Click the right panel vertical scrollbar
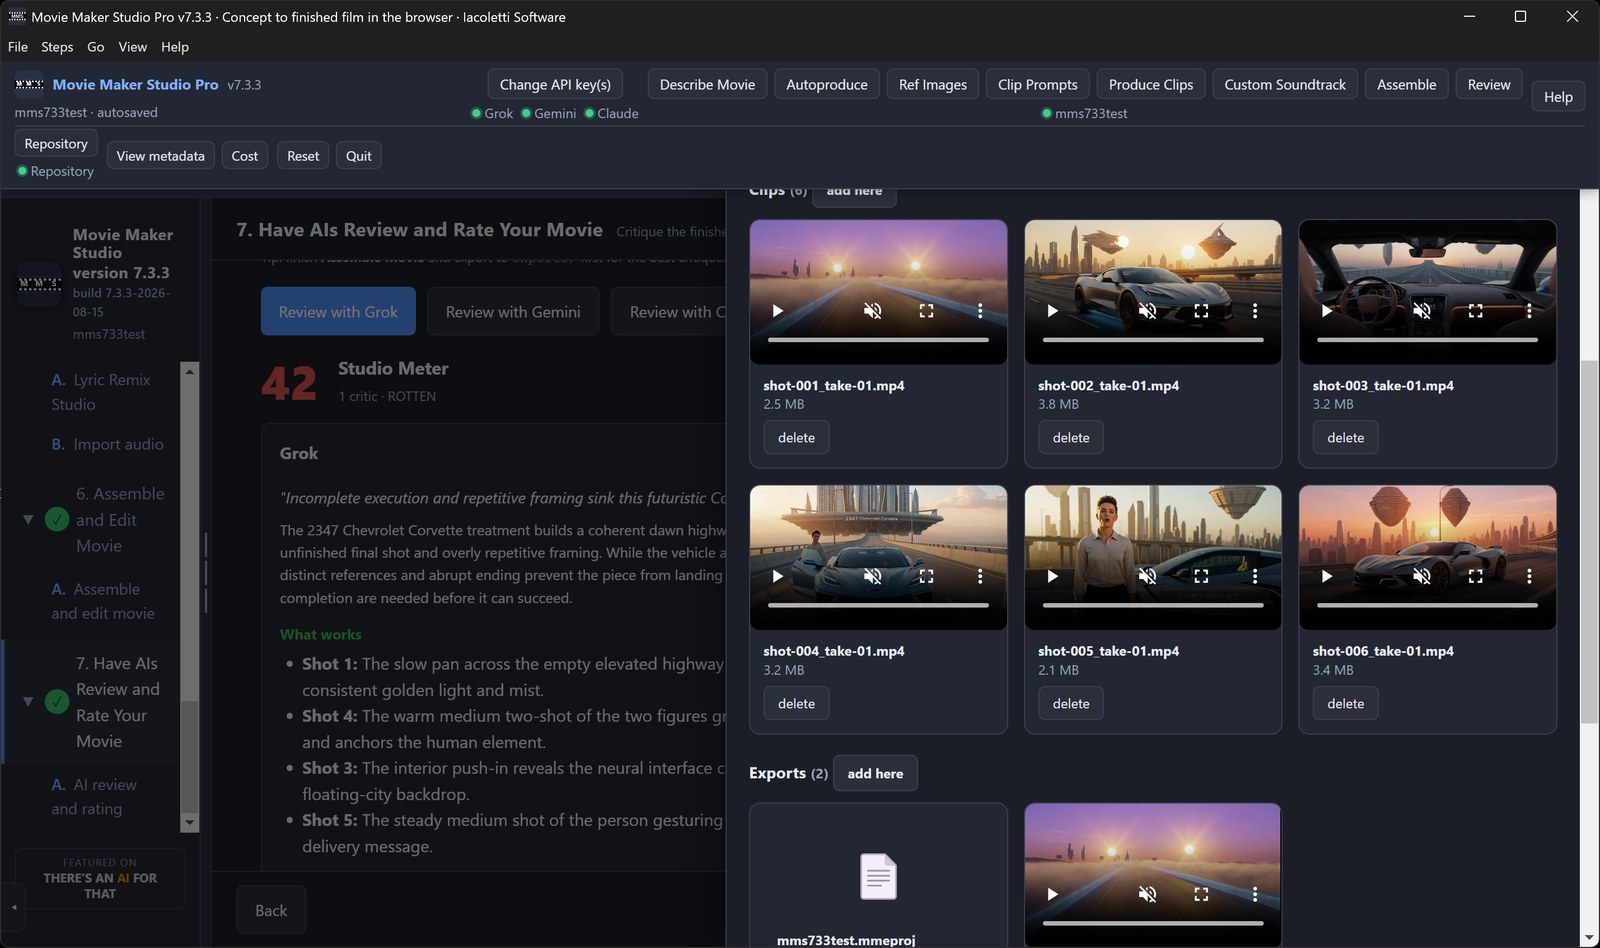This screenshot has width=1600, height=948. [x=1589, y=540]
